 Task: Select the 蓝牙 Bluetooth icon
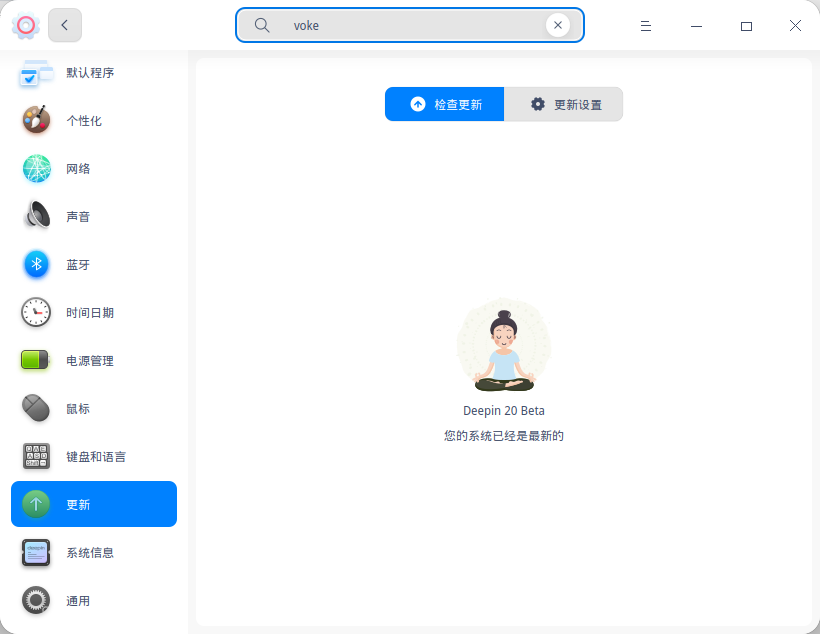[x=36, y=265]
